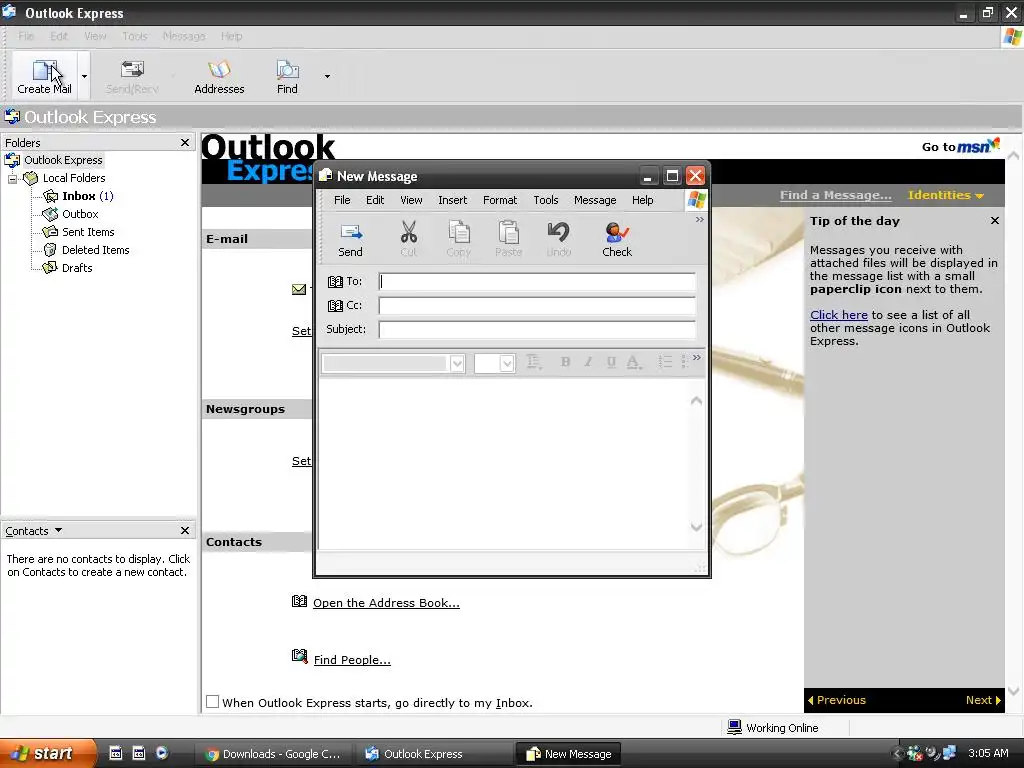Select the Outbox folder
This screenshot has width=1024, height=768.
point(71,214)
